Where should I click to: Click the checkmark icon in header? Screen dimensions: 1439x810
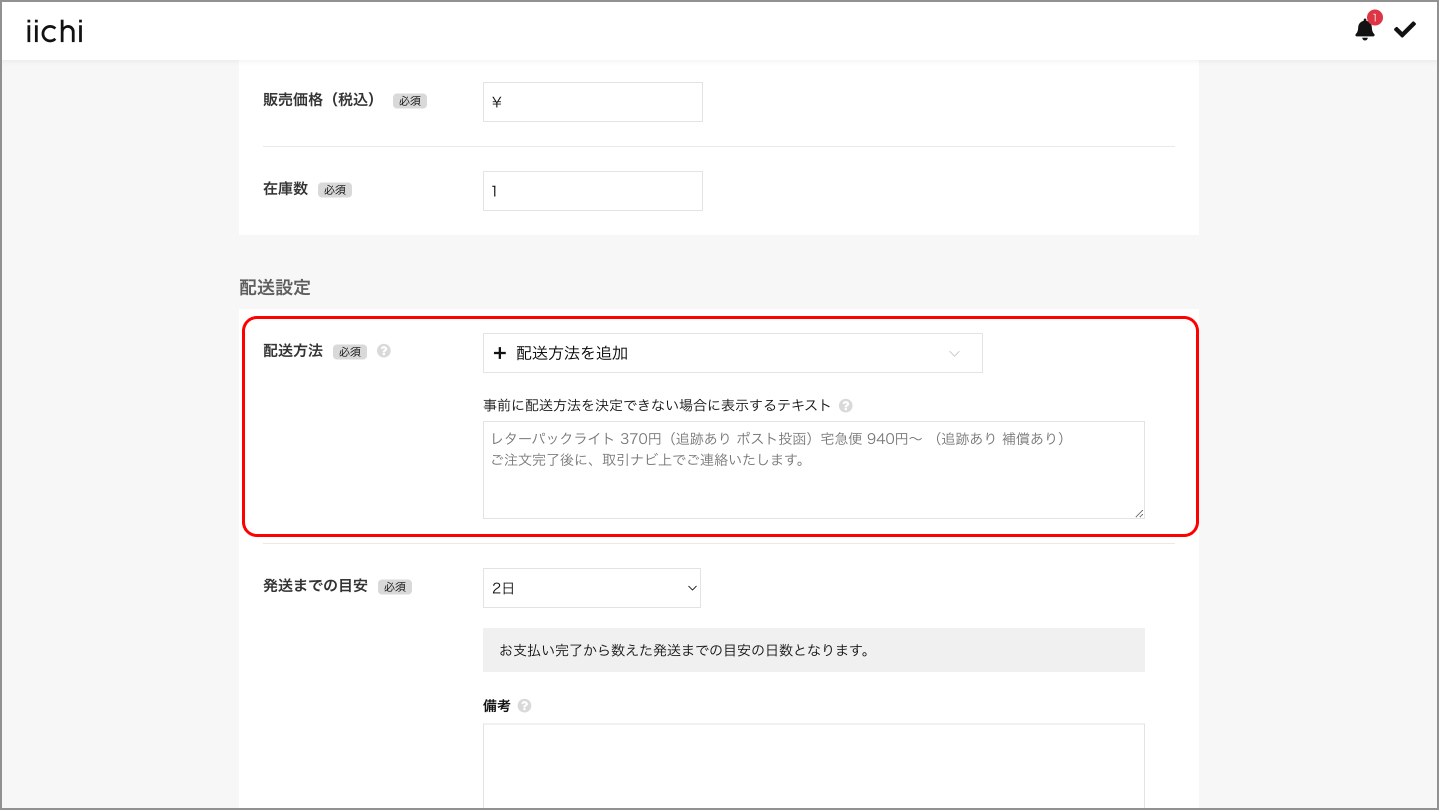coord(1405,30)
